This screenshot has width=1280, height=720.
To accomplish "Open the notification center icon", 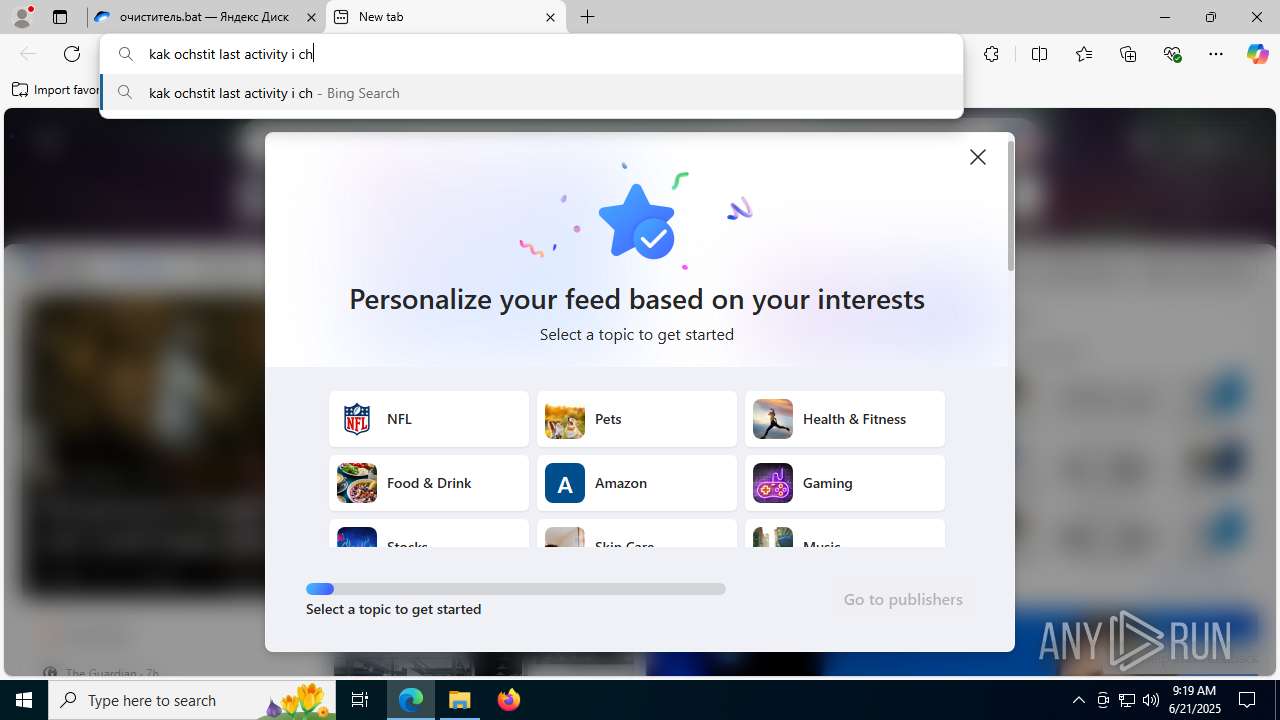I will click(x=1248, y=700).
